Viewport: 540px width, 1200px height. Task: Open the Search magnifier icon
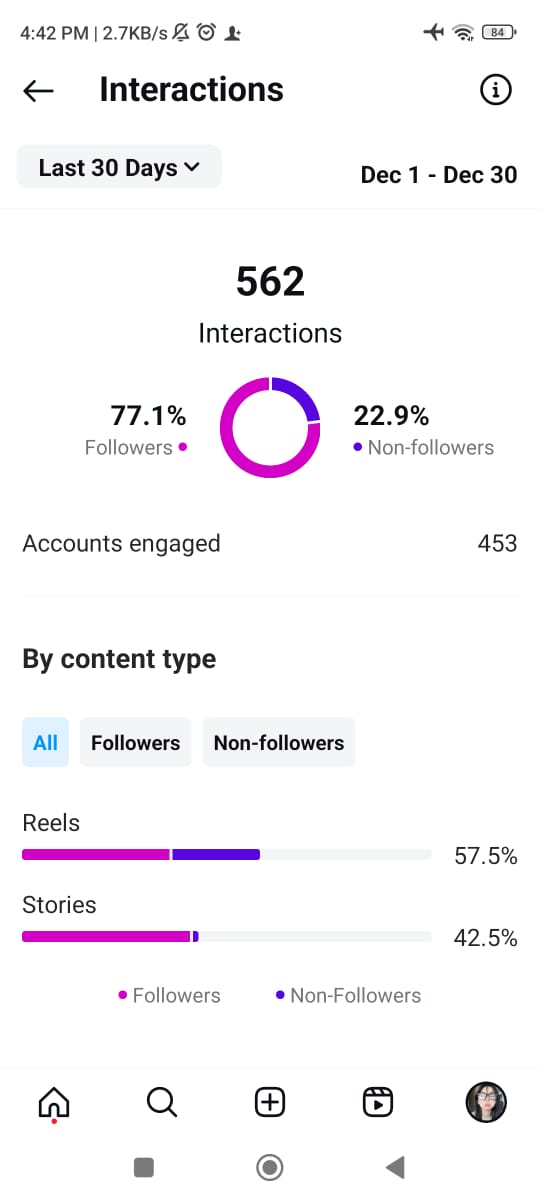162,1102
